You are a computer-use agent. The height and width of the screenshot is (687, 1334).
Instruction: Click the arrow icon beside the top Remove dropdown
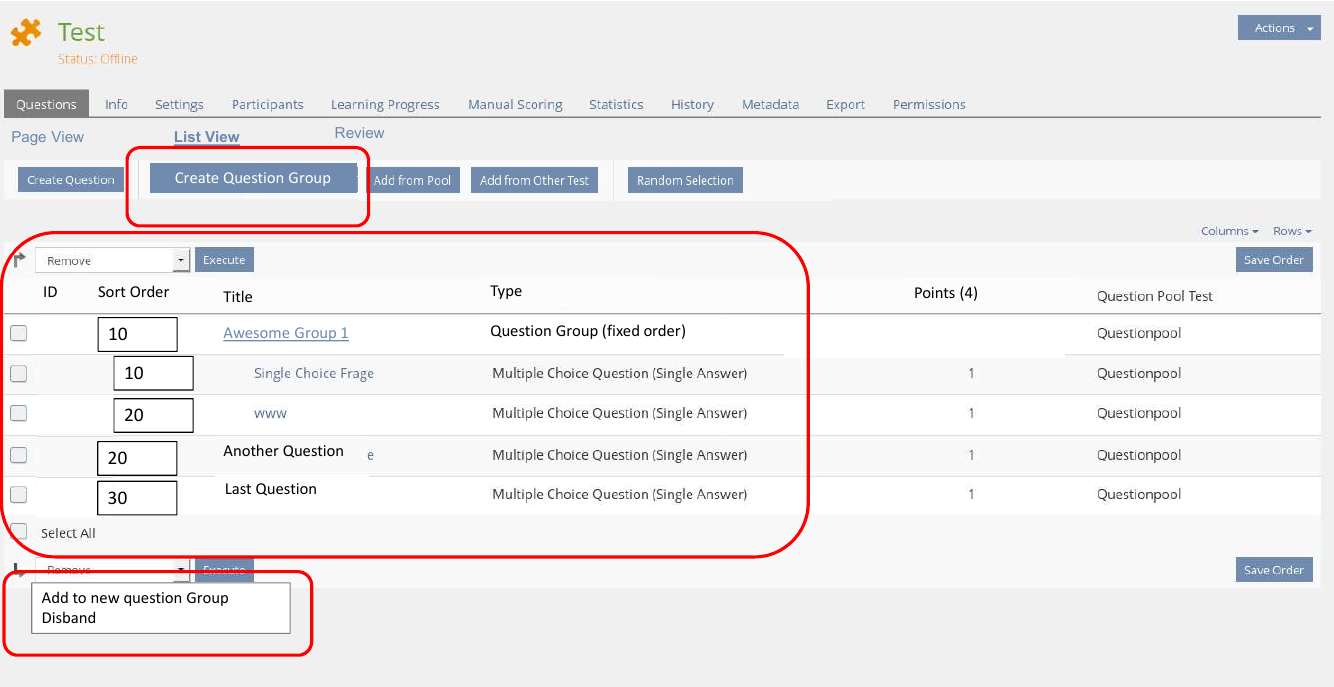[x=18, y=260]
